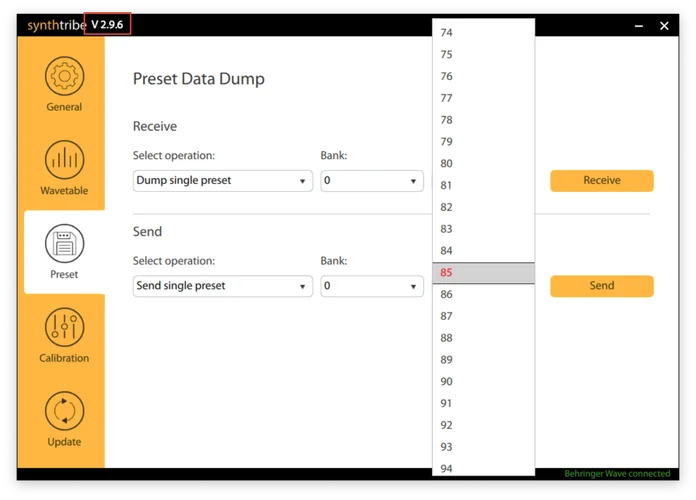
Task: Pick preset number 90 in the dropdown list
Action: (483, 381)
